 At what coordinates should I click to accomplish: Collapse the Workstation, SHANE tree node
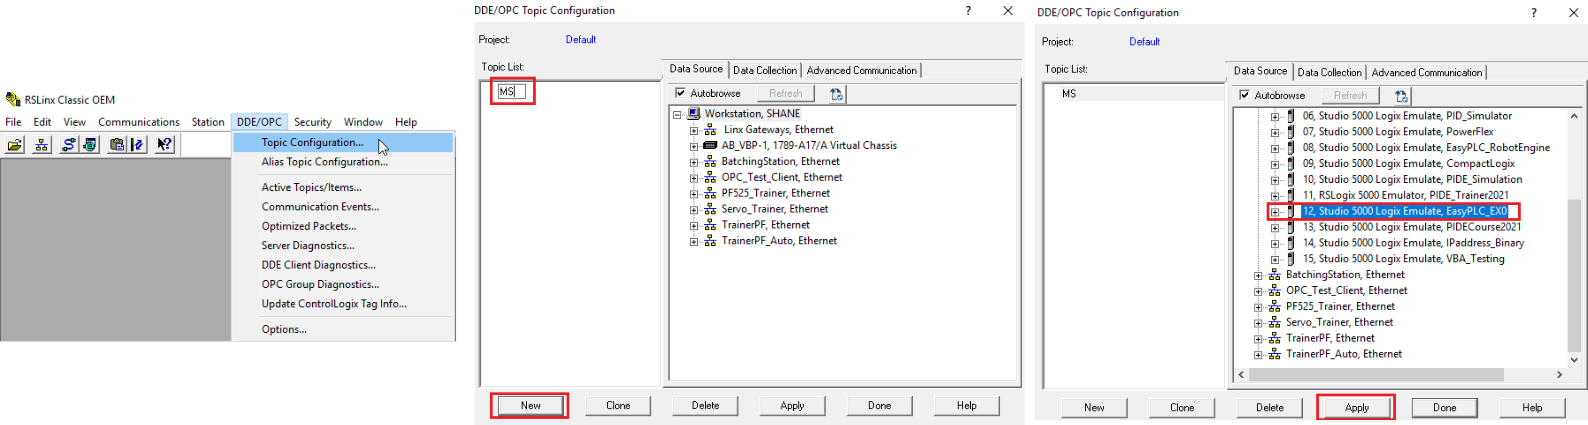[677, 115]
